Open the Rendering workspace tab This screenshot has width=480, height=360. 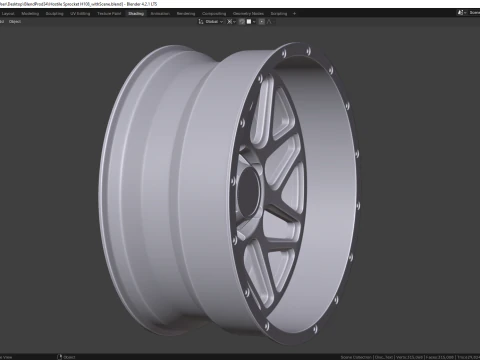(x=186, y=14)
